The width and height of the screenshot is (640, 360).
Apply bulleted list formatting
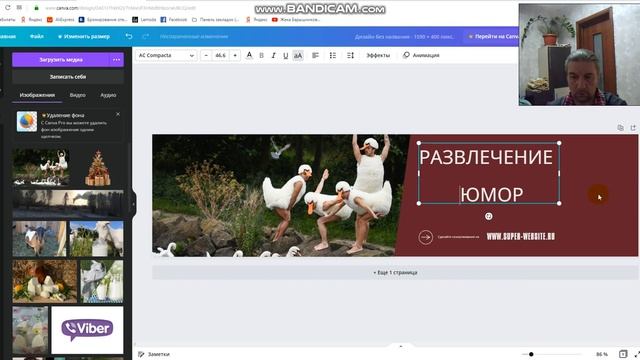(333, 55)
